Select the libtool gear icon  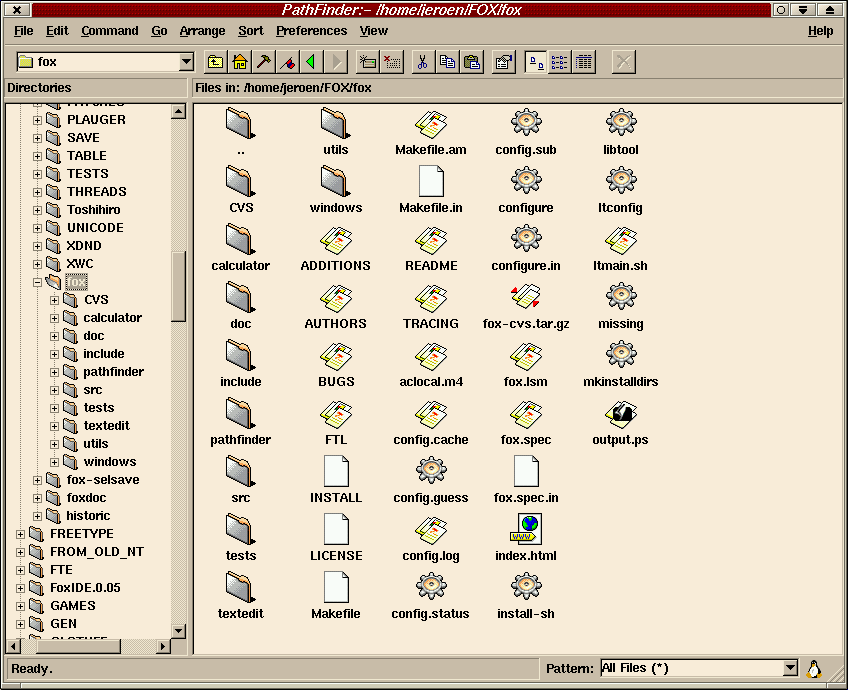click(621, 123)
